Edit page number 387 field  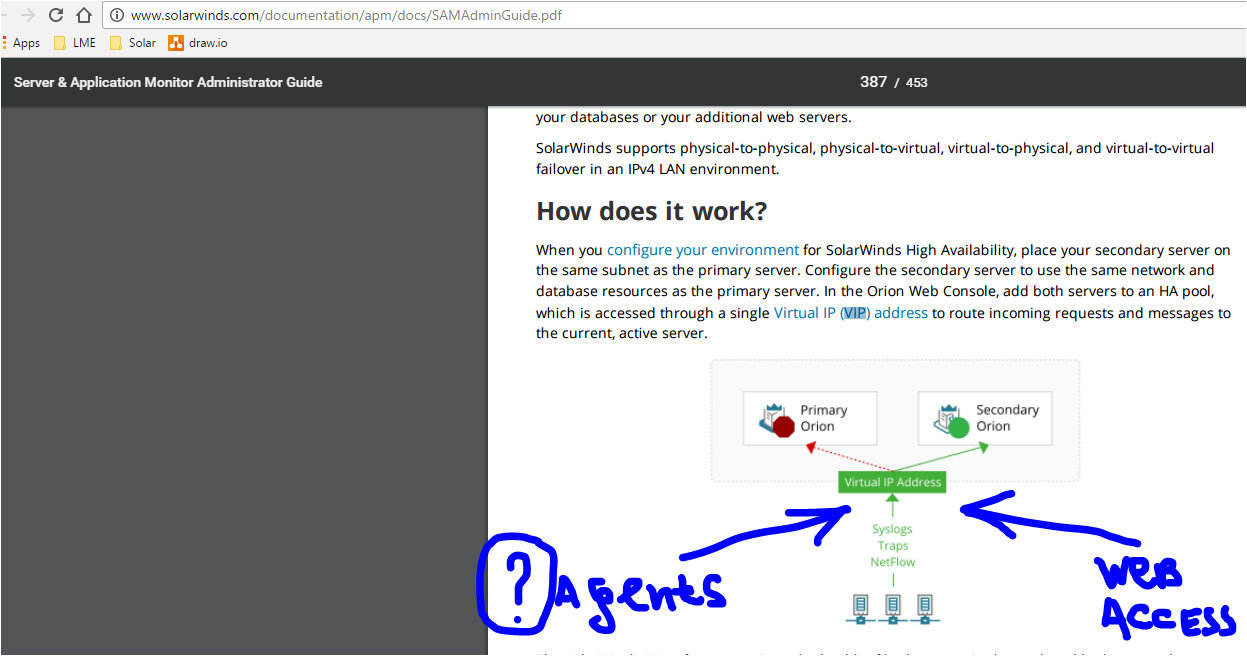873,82
